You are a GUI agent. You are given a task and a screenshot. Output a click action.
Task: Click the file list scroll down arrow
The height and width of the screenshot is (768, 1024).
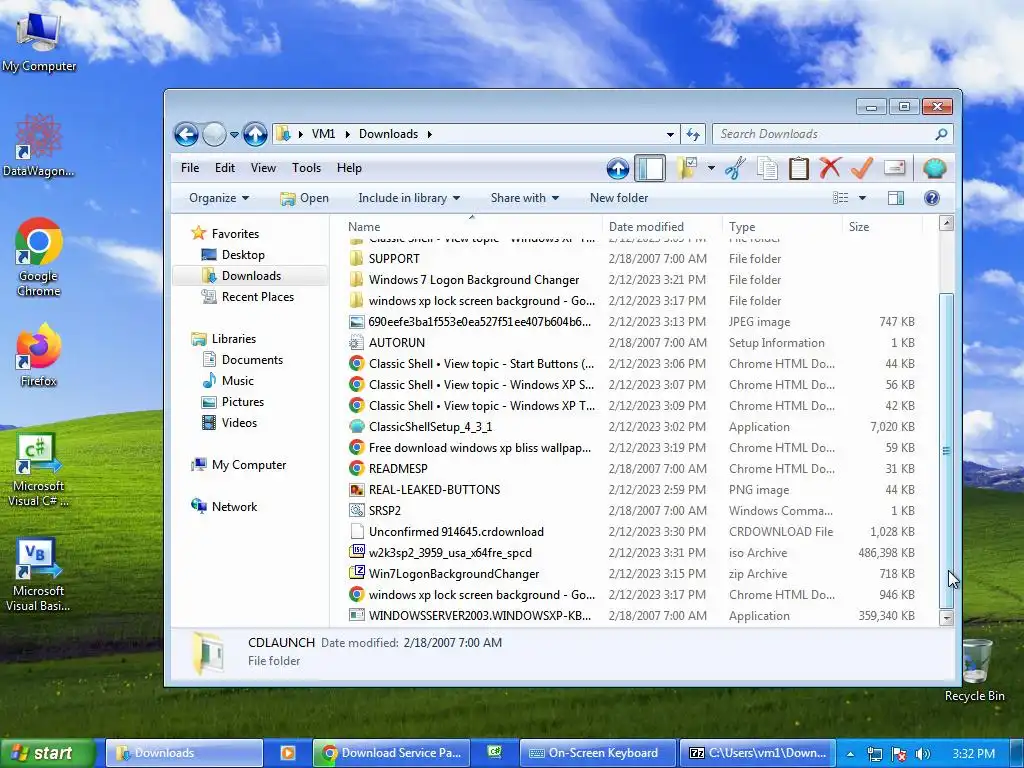tap(946, 618)
